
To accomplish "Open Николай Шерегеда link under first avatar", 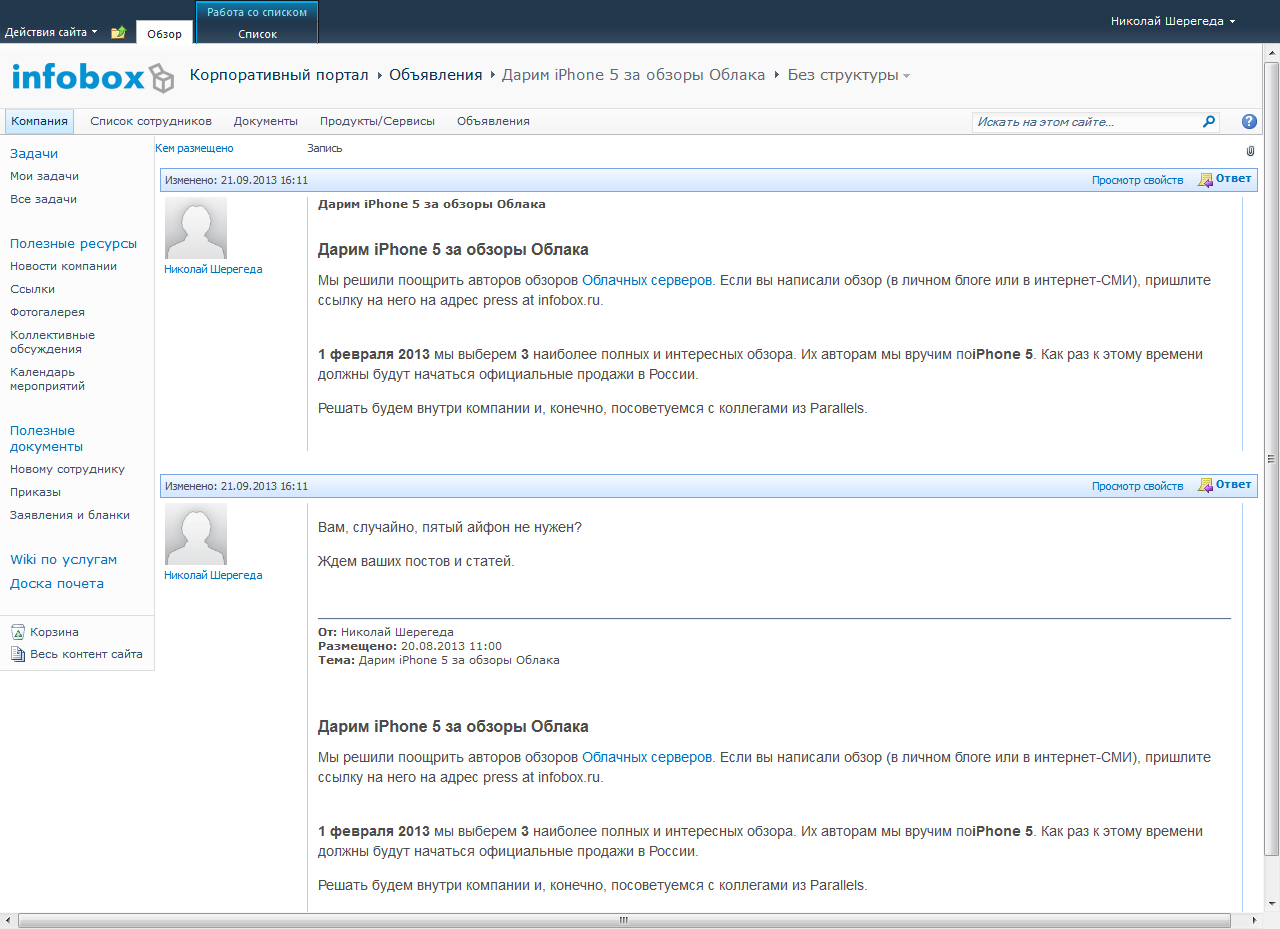I will click(x=213, y=269).
